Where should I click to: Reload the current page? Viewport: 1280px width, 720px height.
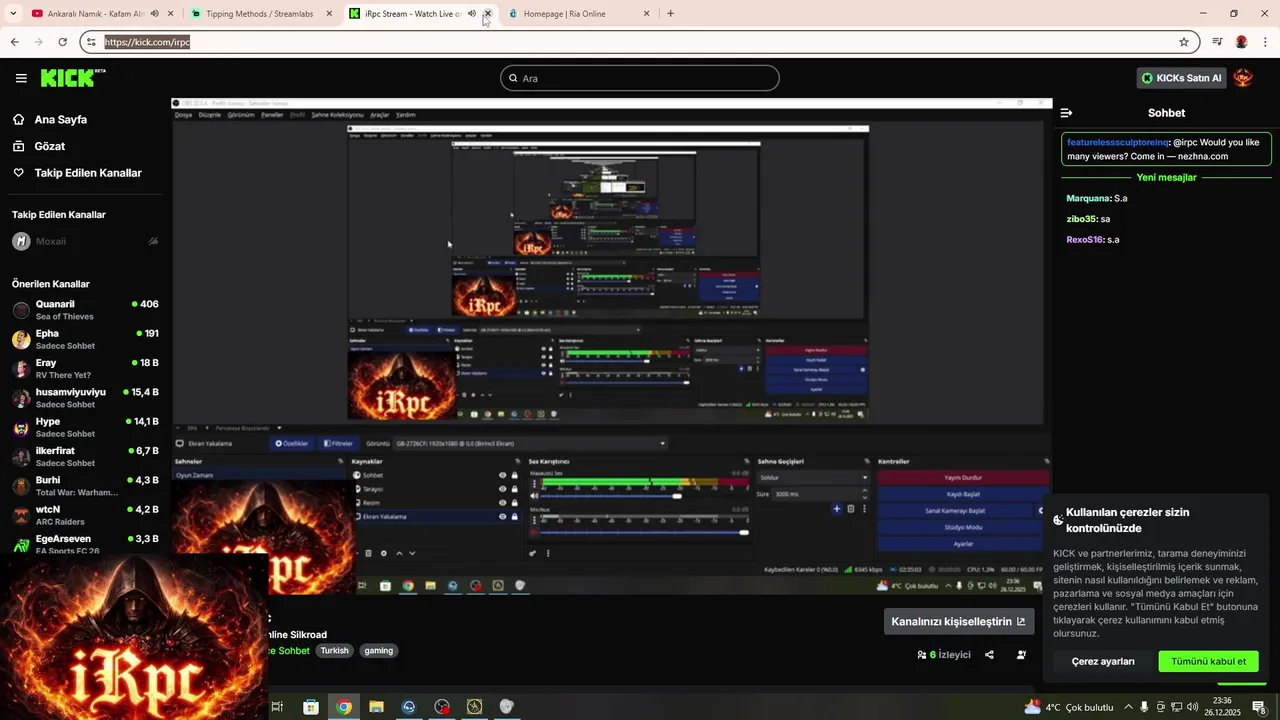tap(62, 42)
